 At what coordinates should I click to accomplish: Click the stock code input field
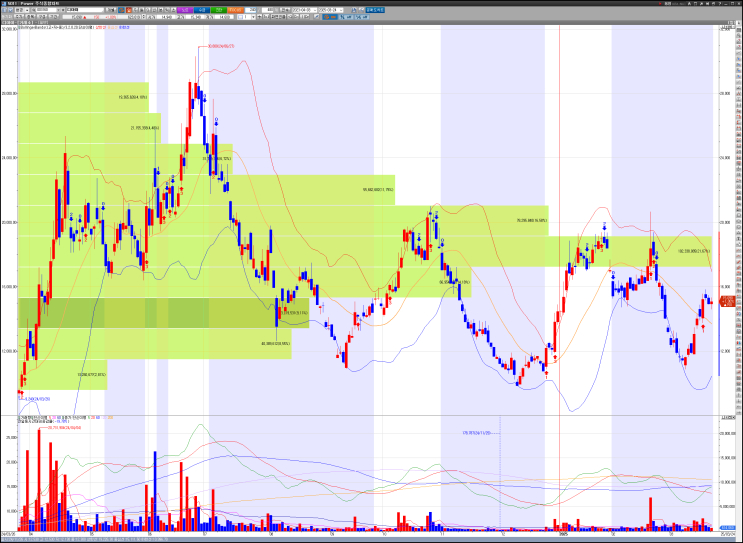[x=46, y=10]
